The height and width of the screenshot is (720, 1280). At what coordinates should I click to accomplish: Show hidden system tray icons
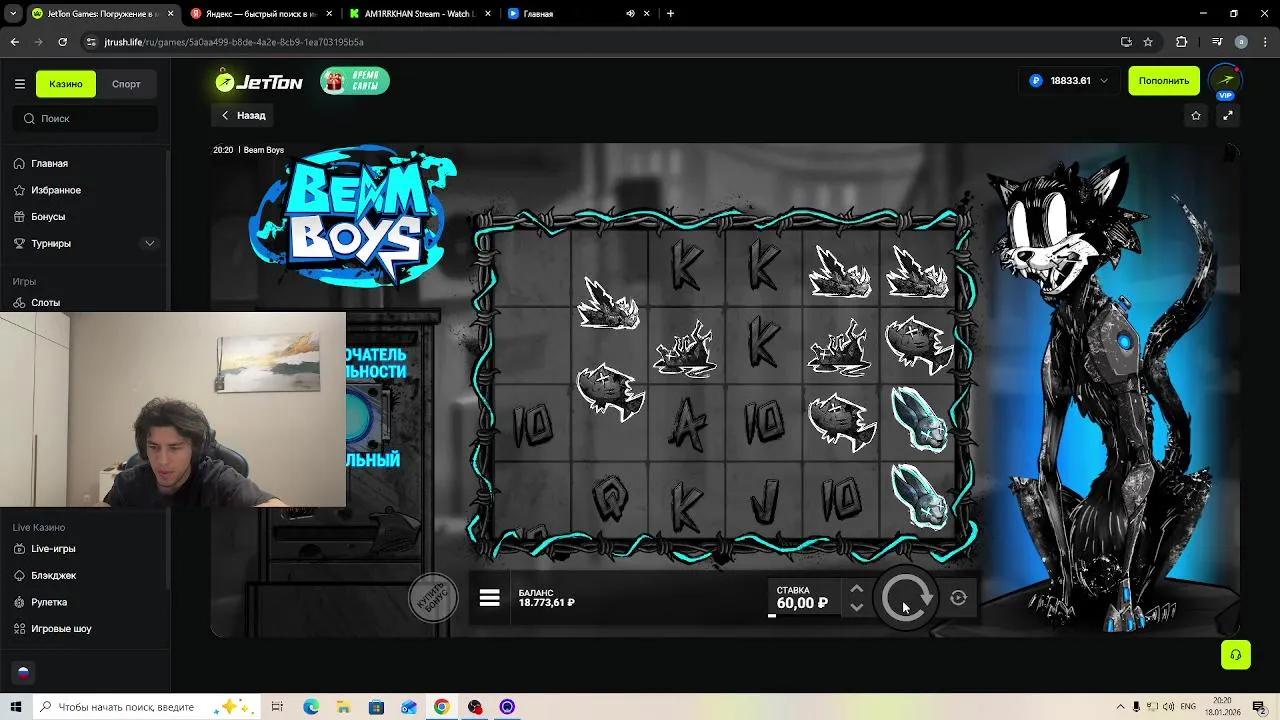[1120, 707]
